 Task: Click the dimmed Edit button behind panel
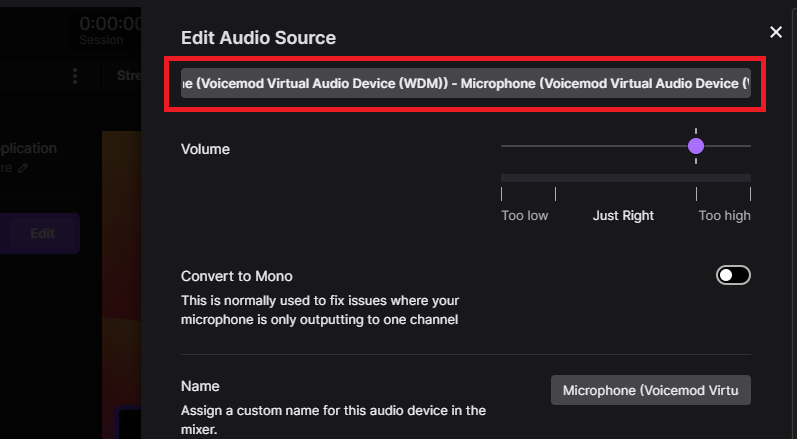click(42, 233)
